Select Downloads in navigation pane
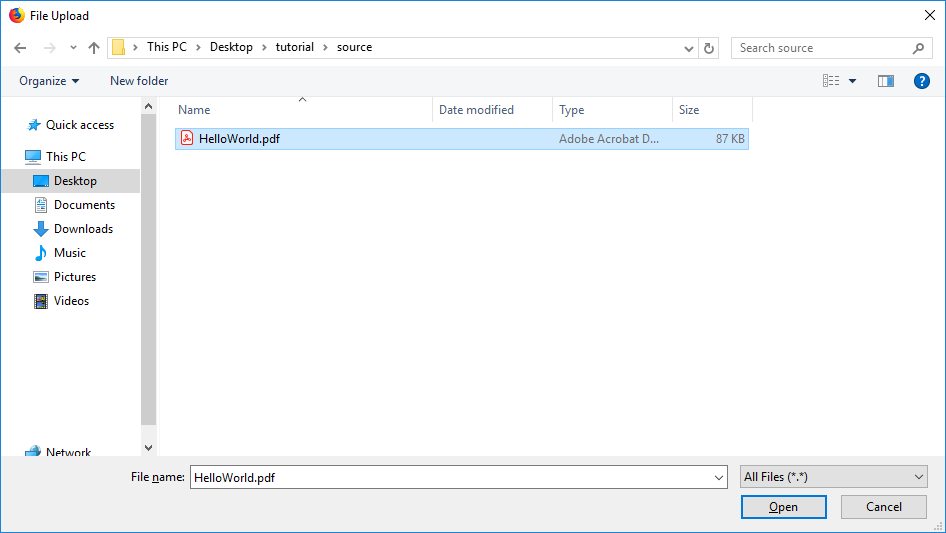946x533 pixels. pos(83,229)
